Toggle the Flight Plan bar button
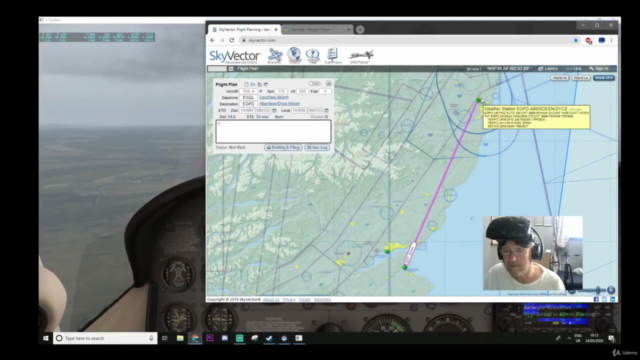The width and height of the screenshot is (640, 360). [244, 69]
